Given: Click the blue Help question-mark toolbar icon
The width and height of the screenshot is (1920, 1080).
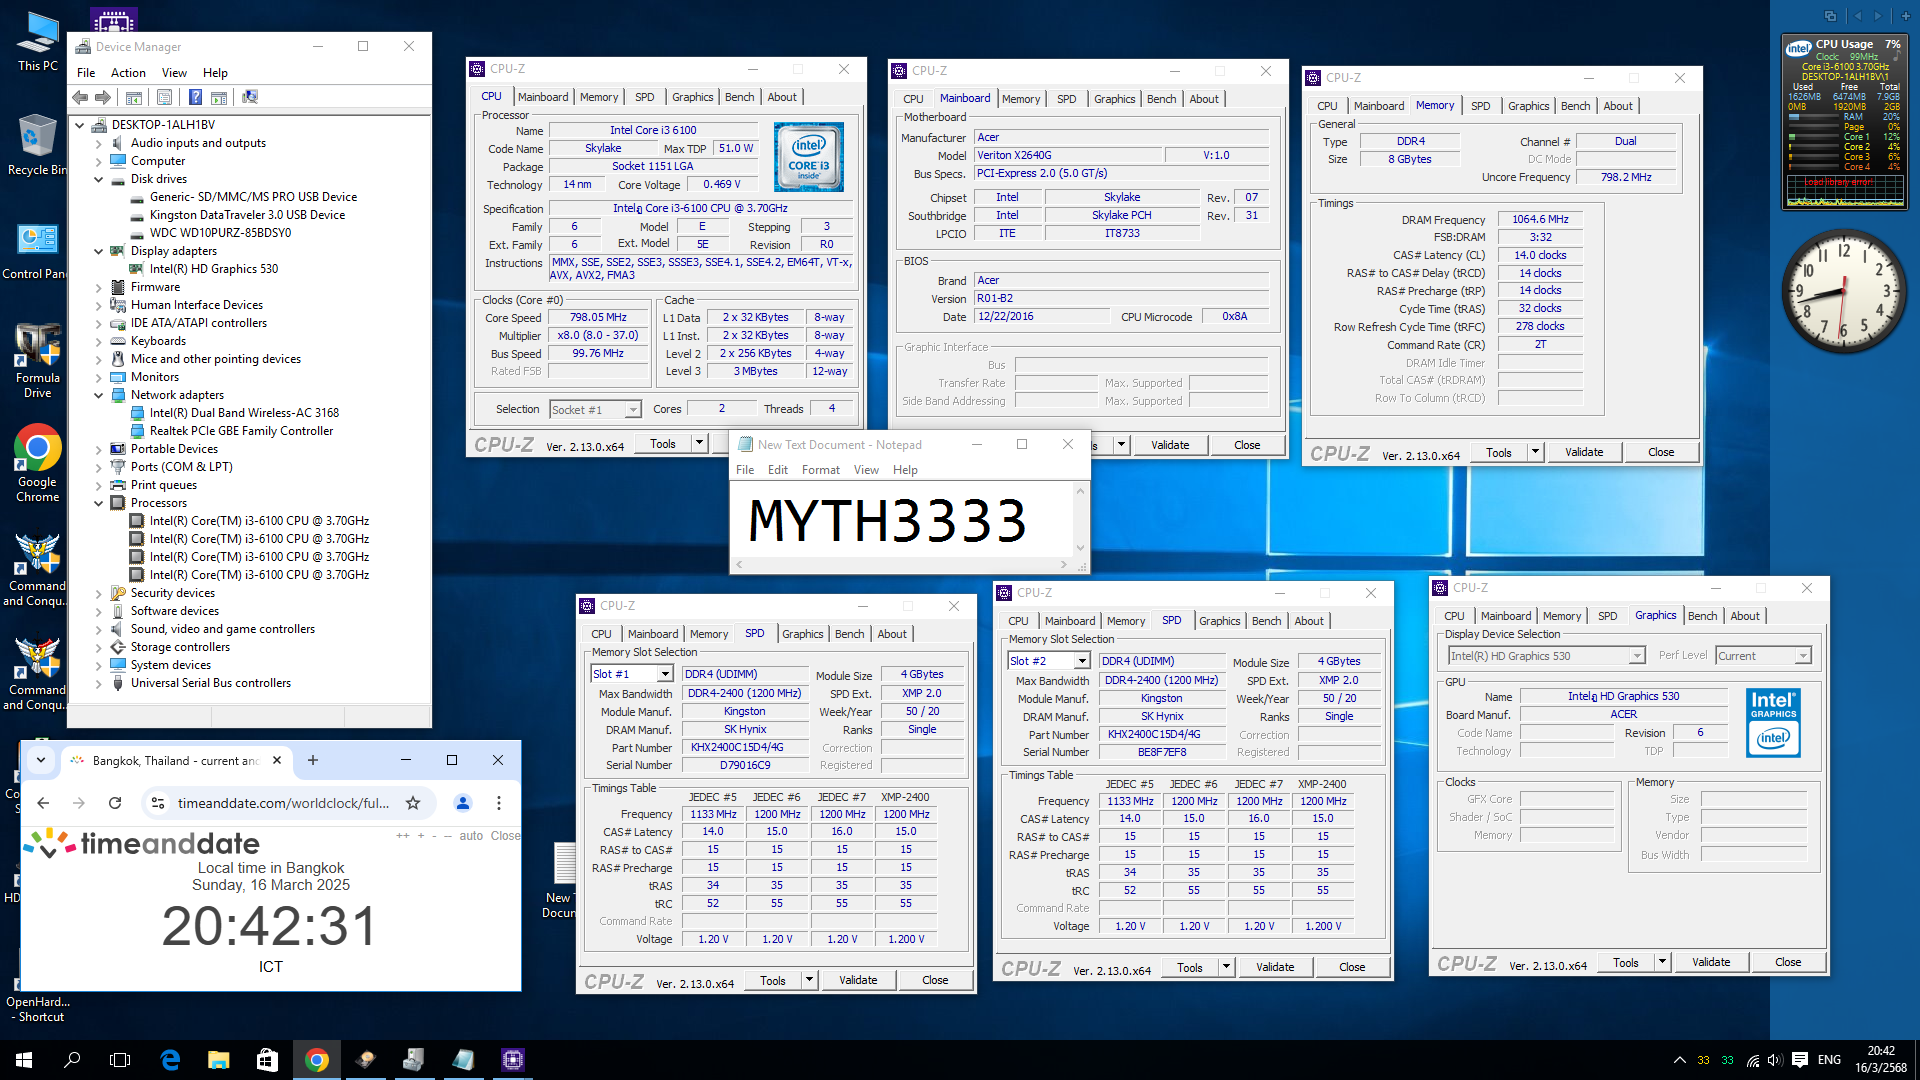Looking at the screenshot, I should pyautogui.click(x=195, y=97).
